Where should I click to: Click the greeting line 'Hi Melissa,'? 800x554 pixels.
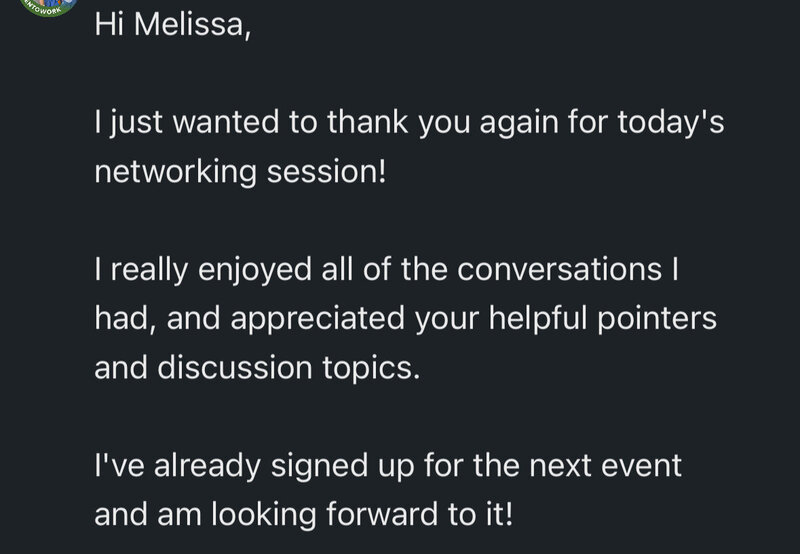[x=173, y=24]
